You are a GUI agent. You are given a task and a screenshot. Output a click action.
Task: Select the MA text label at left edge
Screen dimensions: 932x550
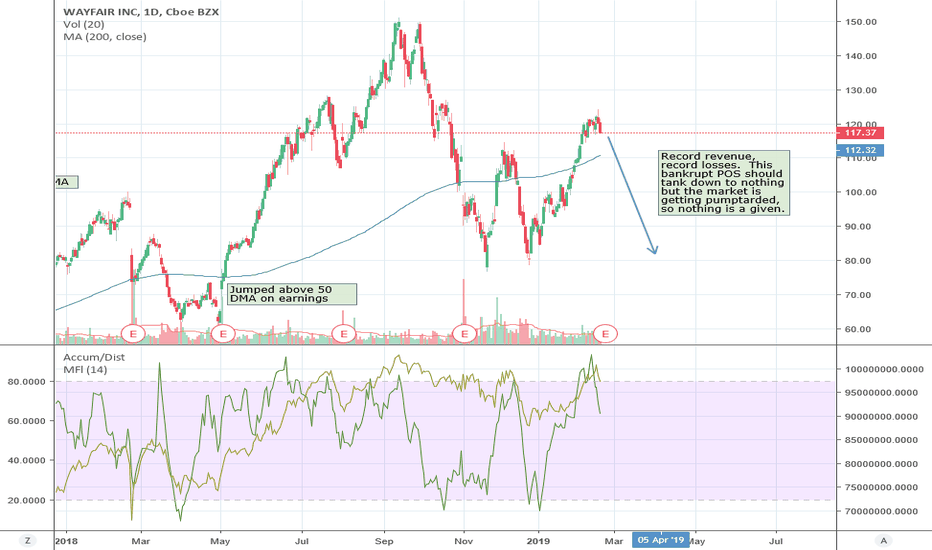(x=65, y=182)
